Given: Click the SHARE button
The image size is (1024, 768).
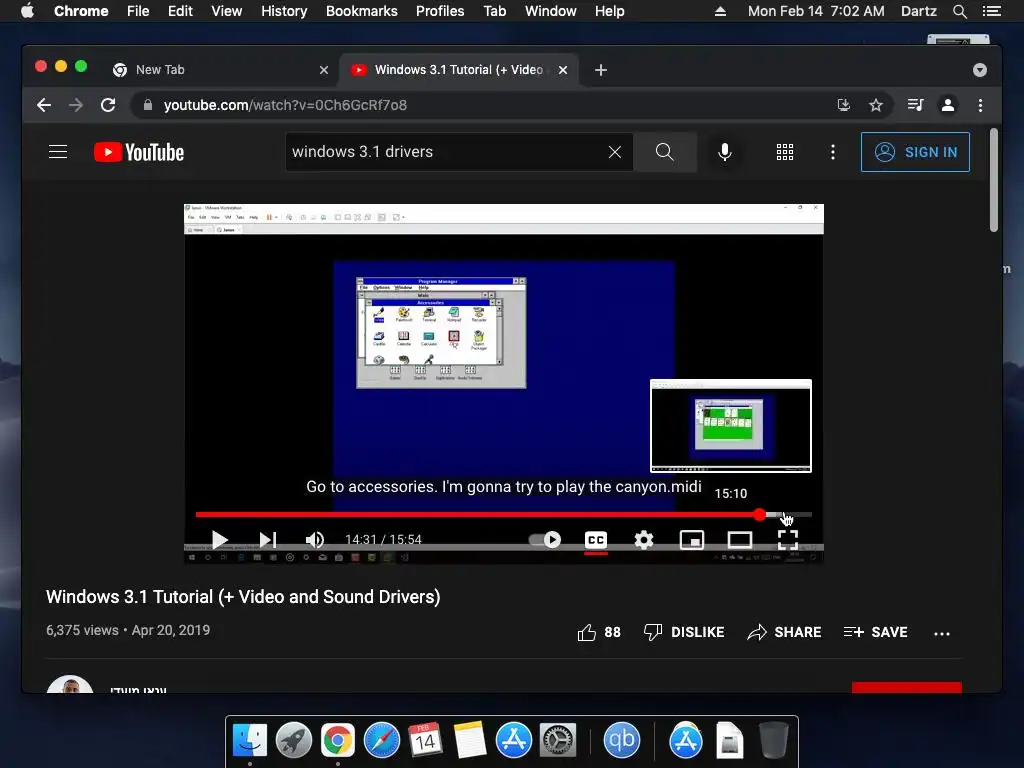Looking at the screenshot, I should (784, 632).
